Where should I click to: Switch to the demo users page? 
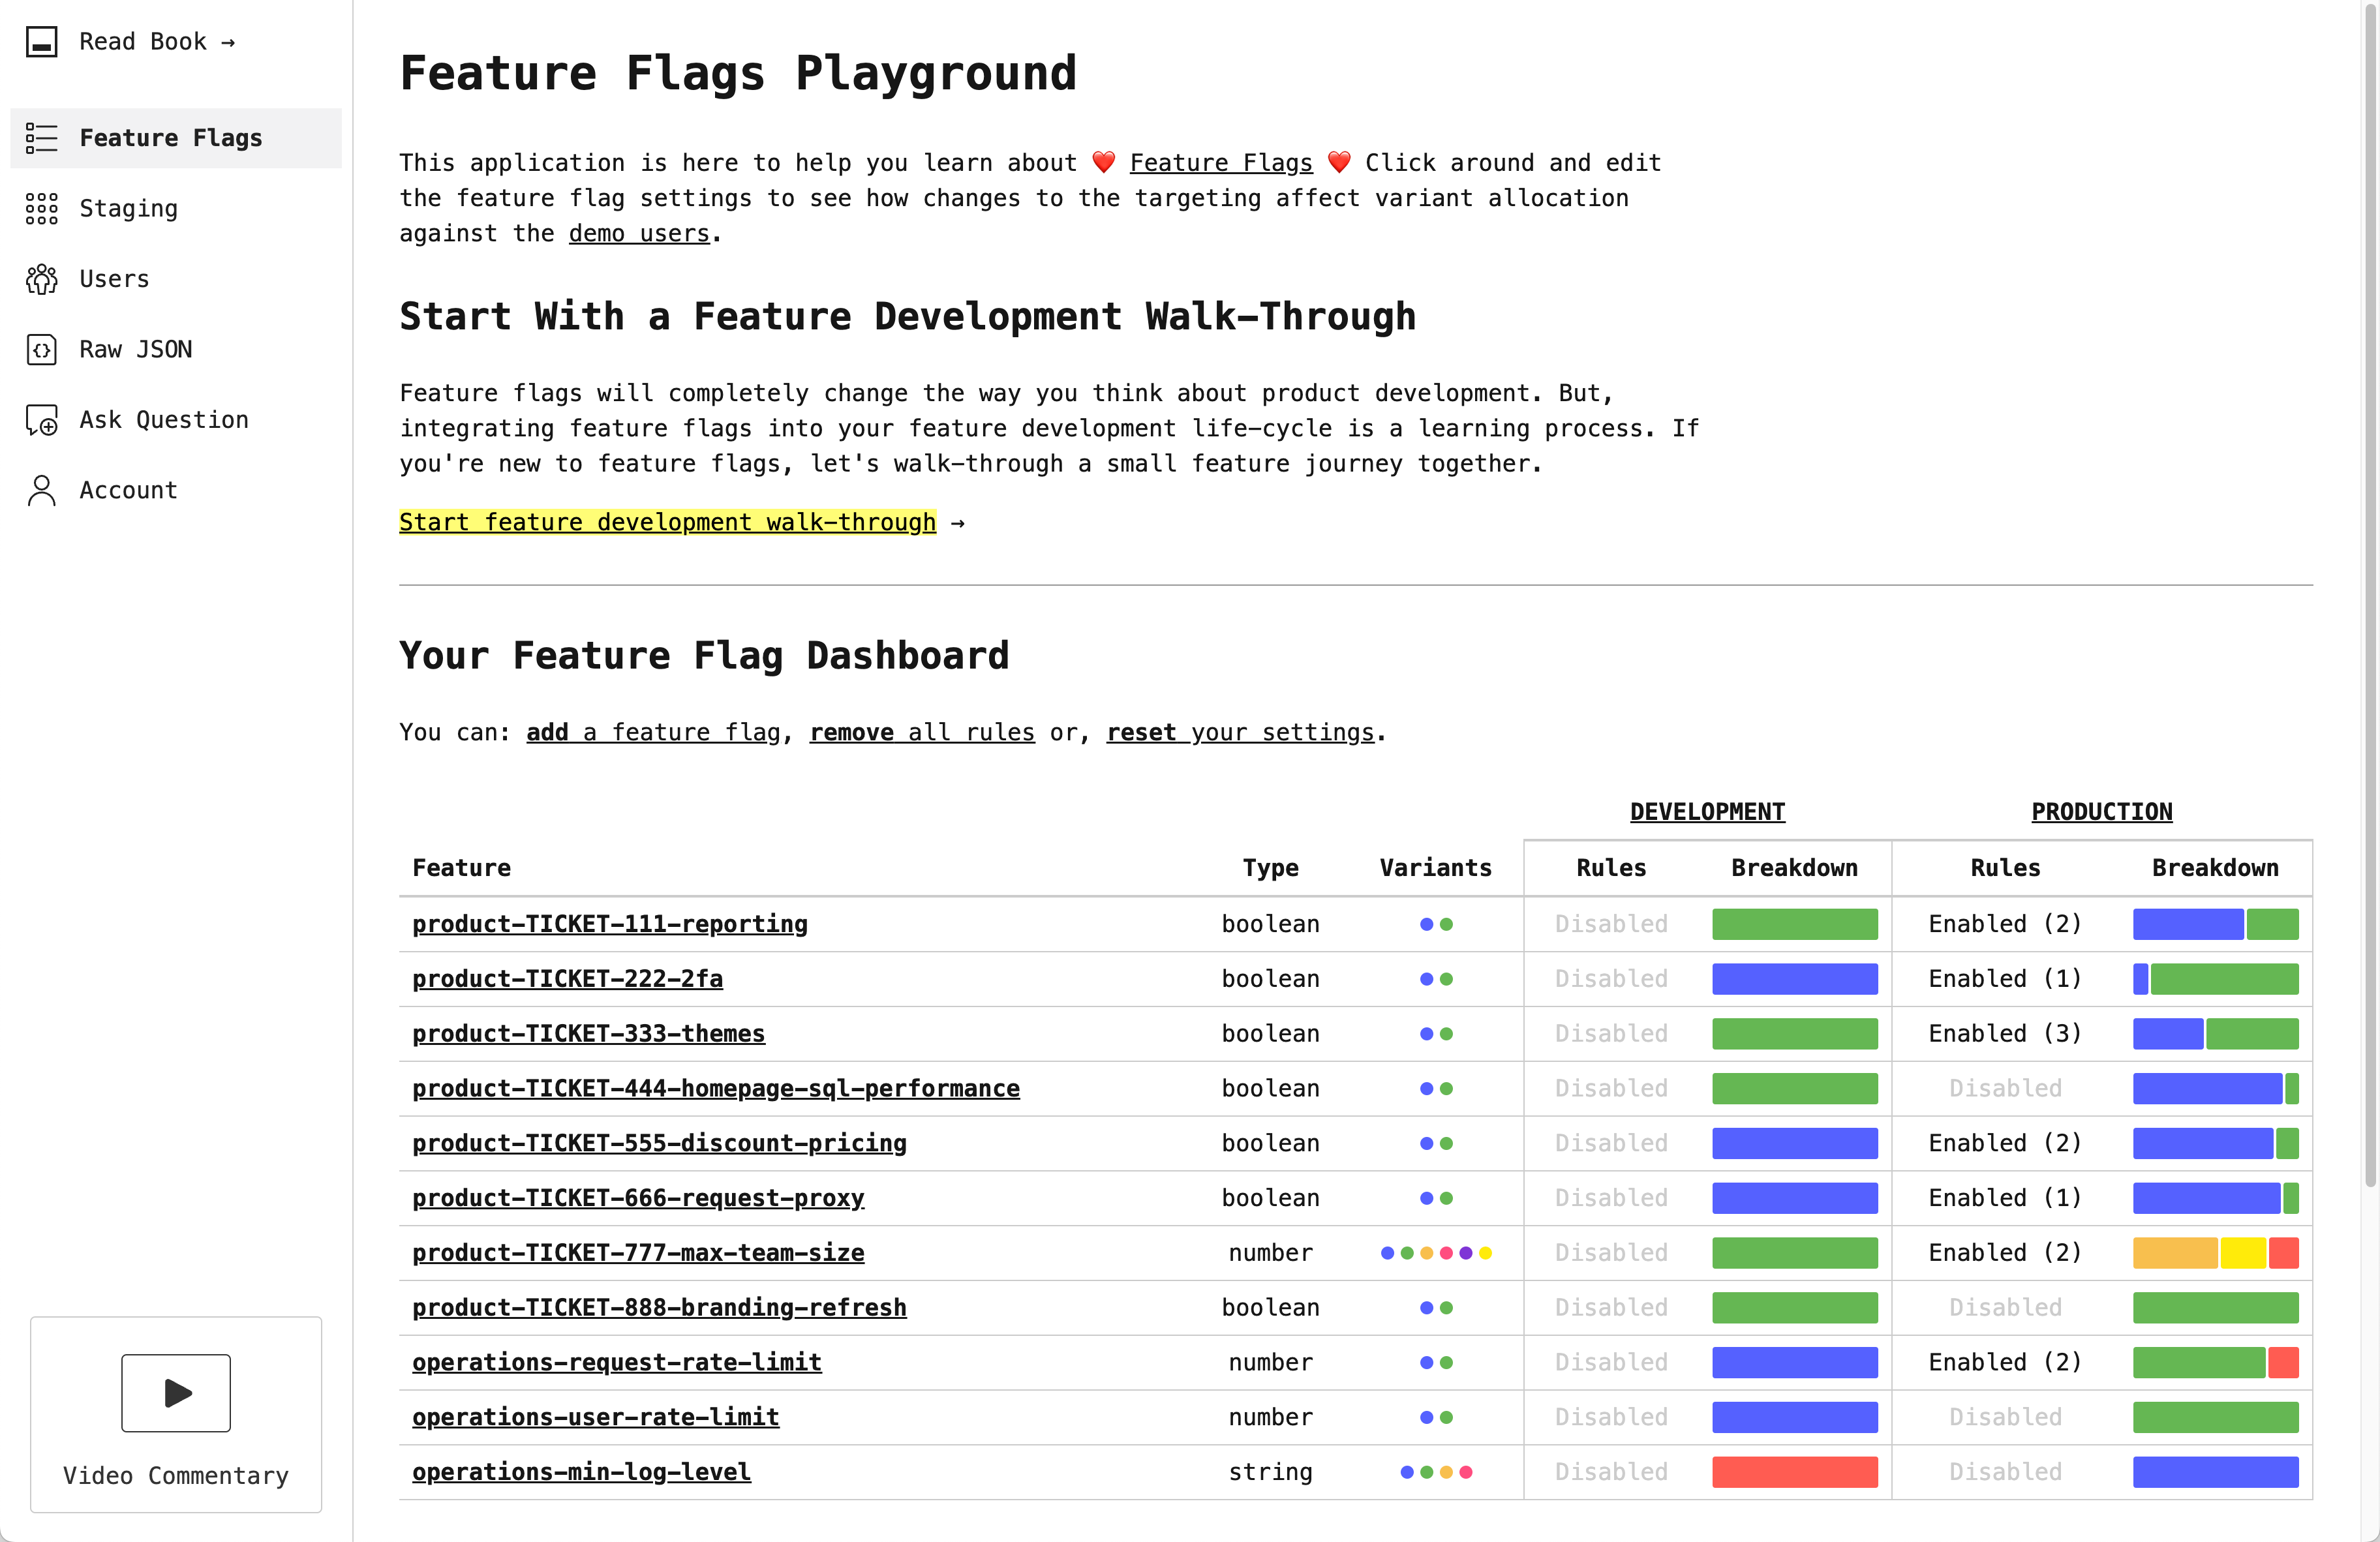coord(638,233)
